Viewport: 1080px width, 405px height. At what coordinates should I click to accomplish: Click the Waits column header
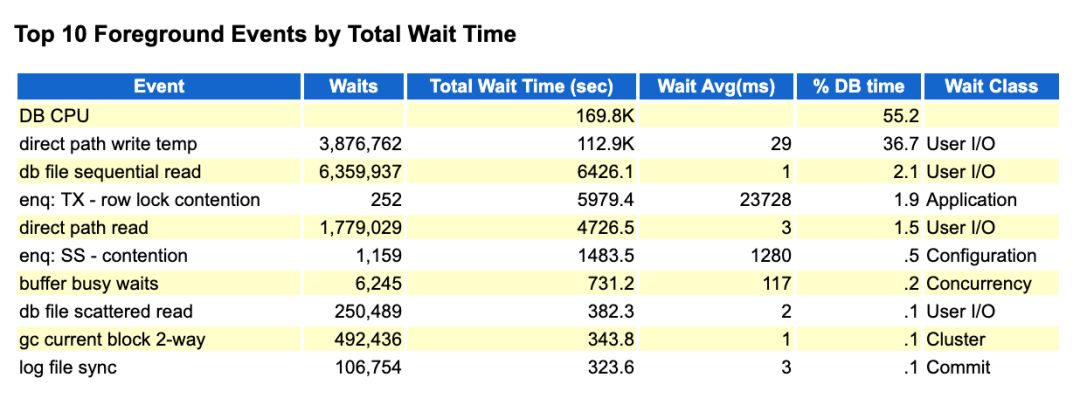[353, 86]
